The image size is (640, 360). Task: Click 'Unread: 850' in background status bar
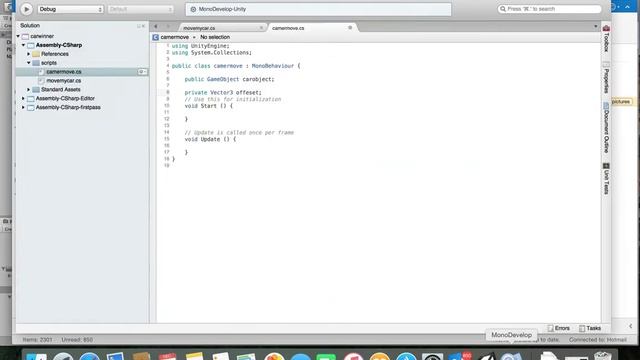(x=77, y=340)
